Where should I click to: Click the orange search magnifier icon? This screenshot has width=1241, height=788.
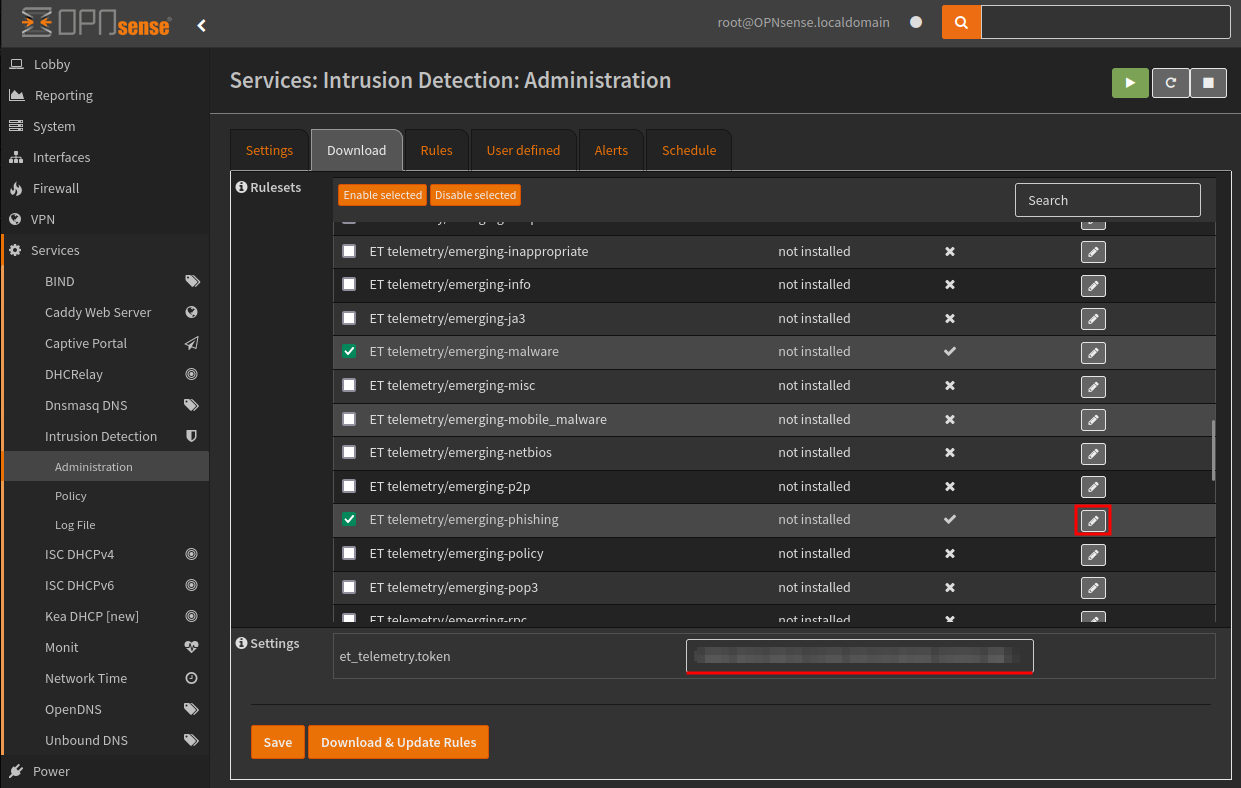point(961,22)
